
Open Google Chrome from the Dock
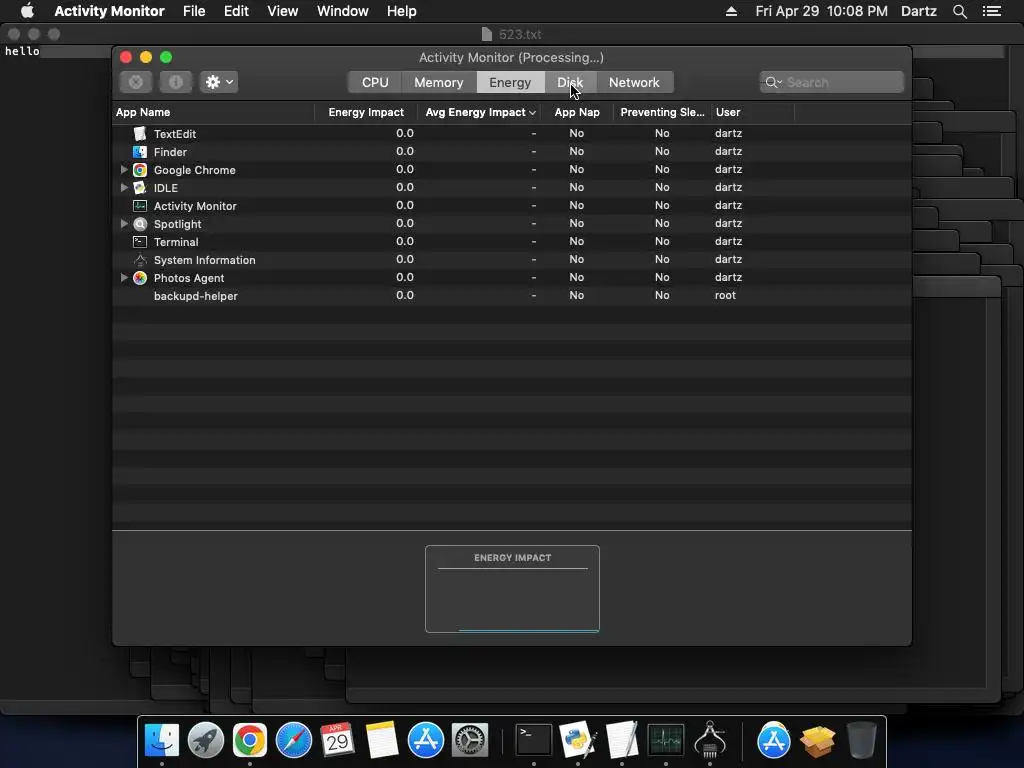249,740
